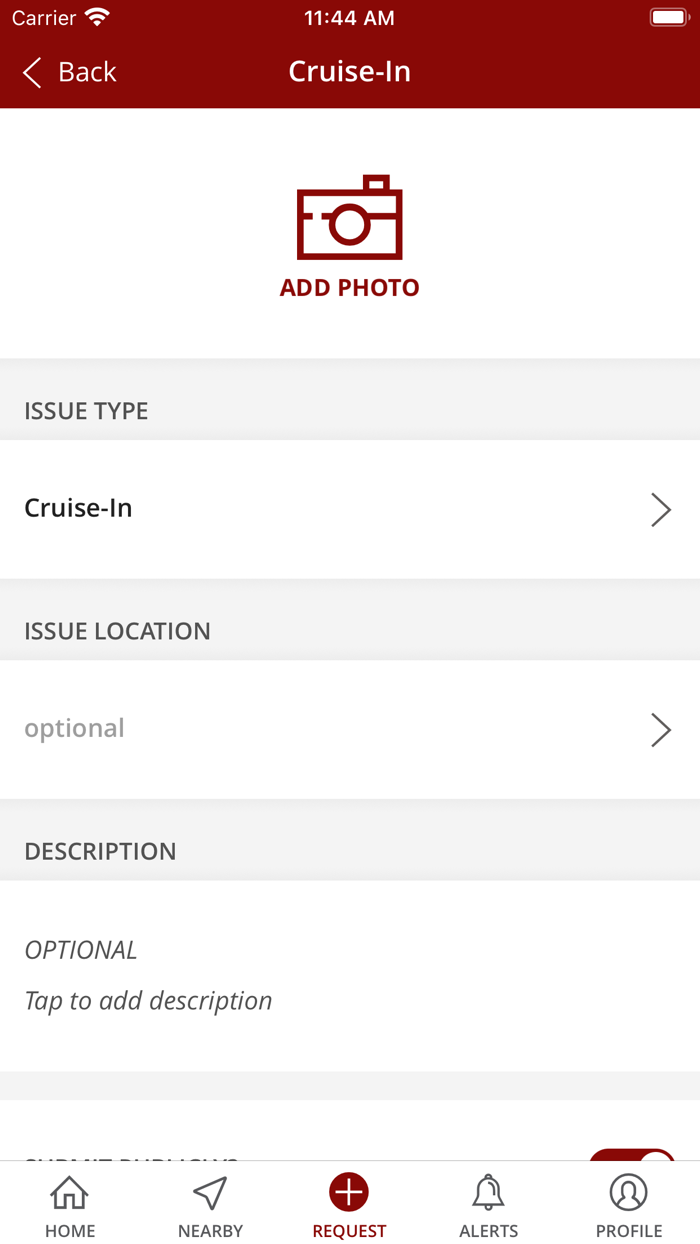
Task: Tap the battery indicator in status bar
Action: click(667, 18)
